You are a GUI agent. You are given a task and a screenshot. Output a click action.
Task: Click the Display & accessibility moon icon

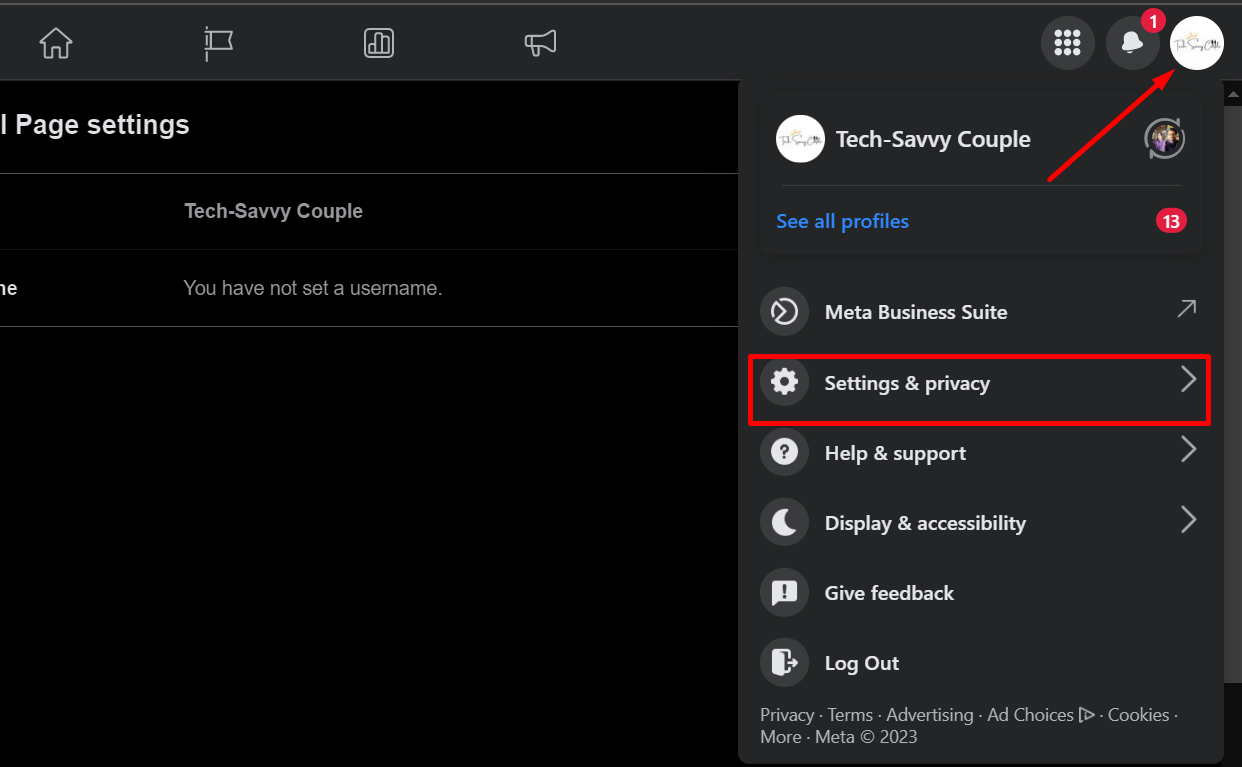(784, 522)
